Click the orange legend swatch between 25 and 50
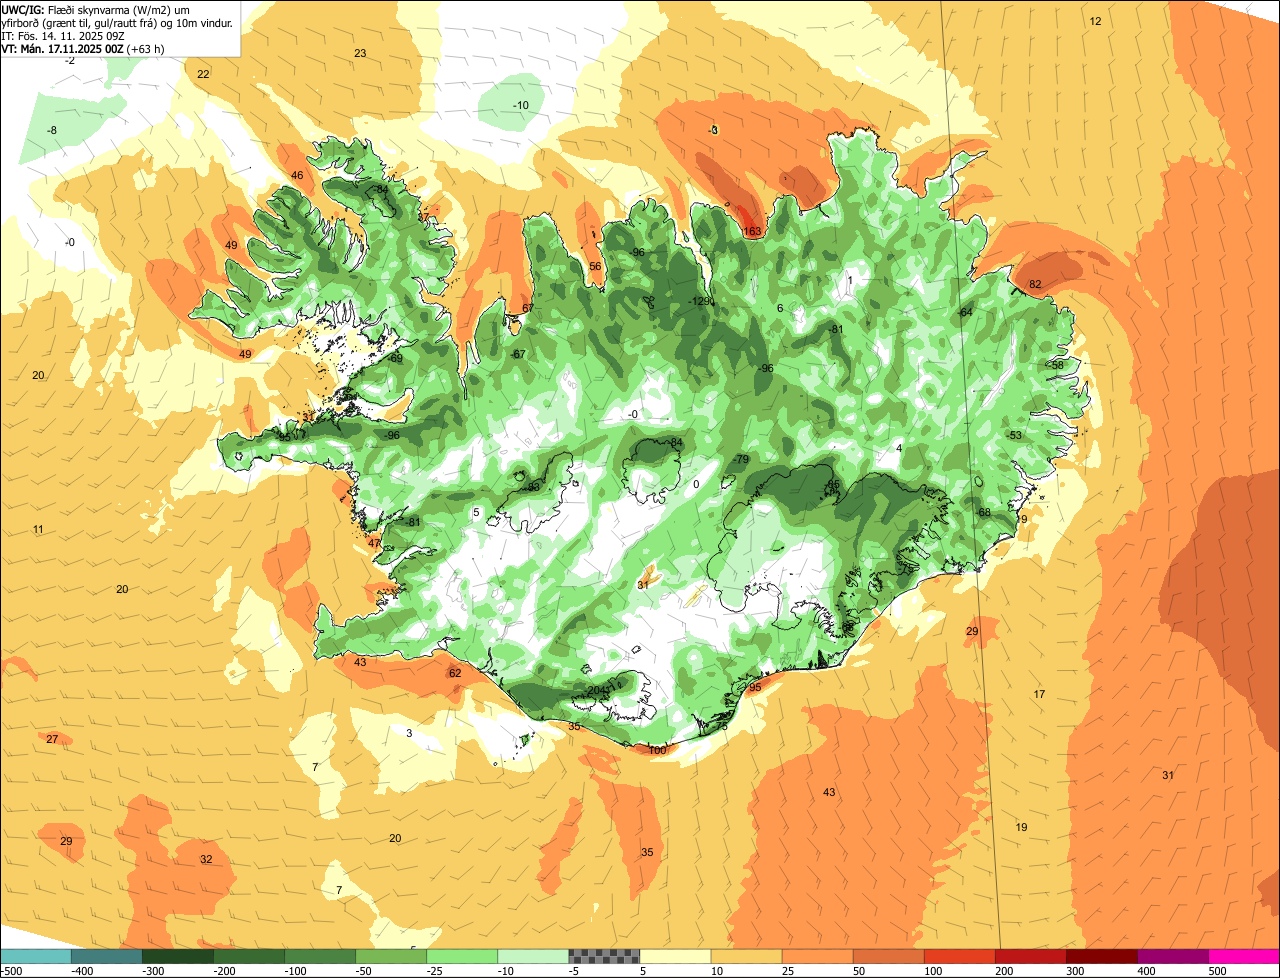Viewport: 1280px width, 978px height. click(x=818, y=956)
